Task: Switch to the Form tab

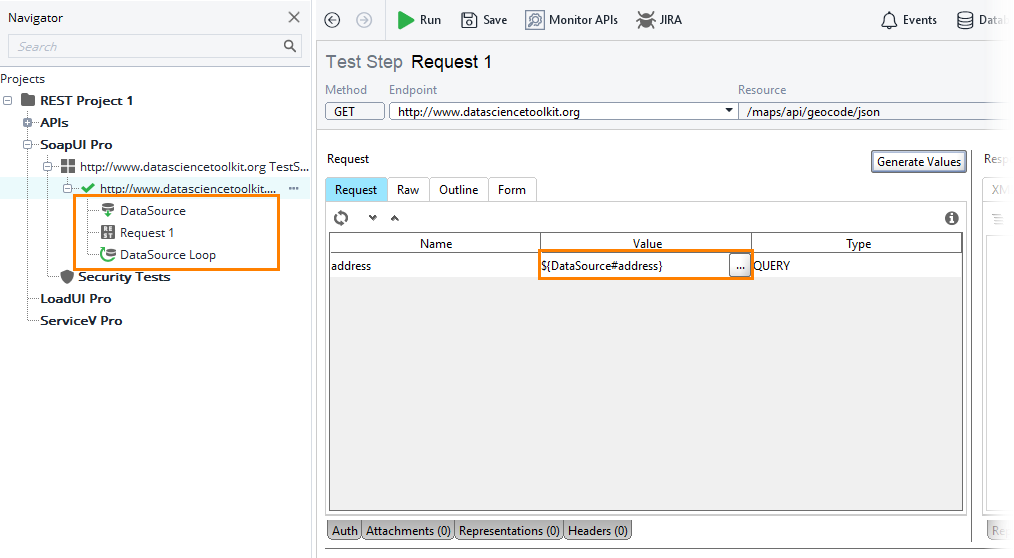Action: (x=512, y=189)
